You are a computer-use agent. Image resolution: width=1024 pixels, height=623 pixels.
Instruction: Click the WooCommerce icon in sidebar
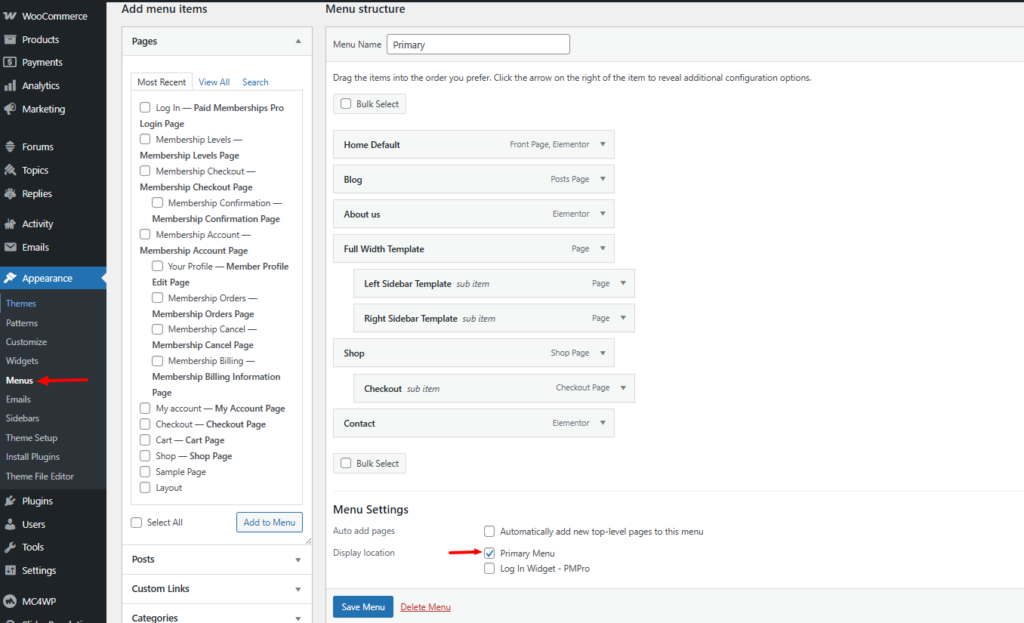10,16
